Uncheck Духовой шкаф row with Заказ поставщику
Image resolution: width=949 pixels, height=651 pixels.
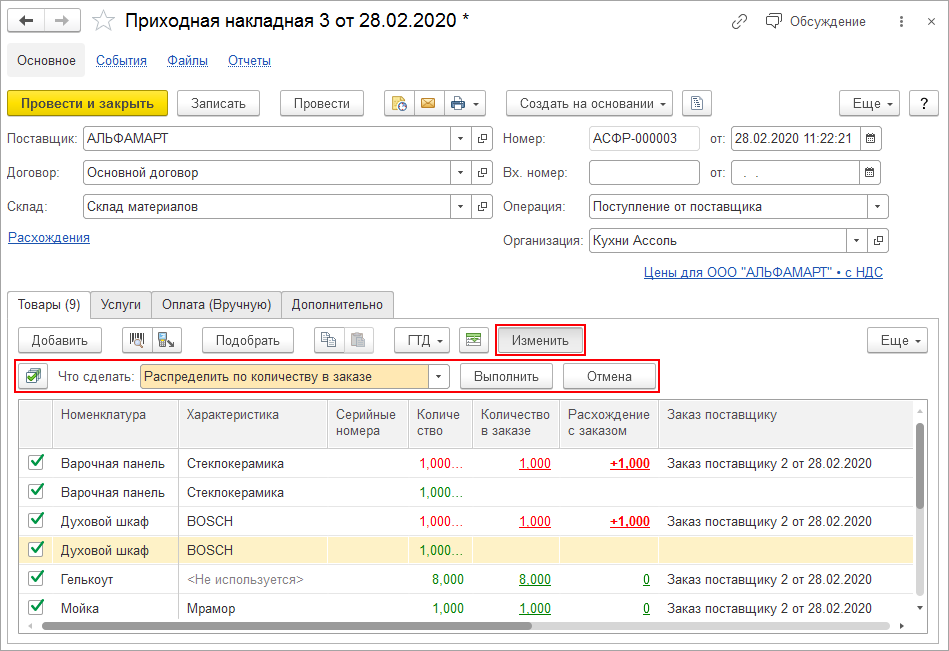36,520
